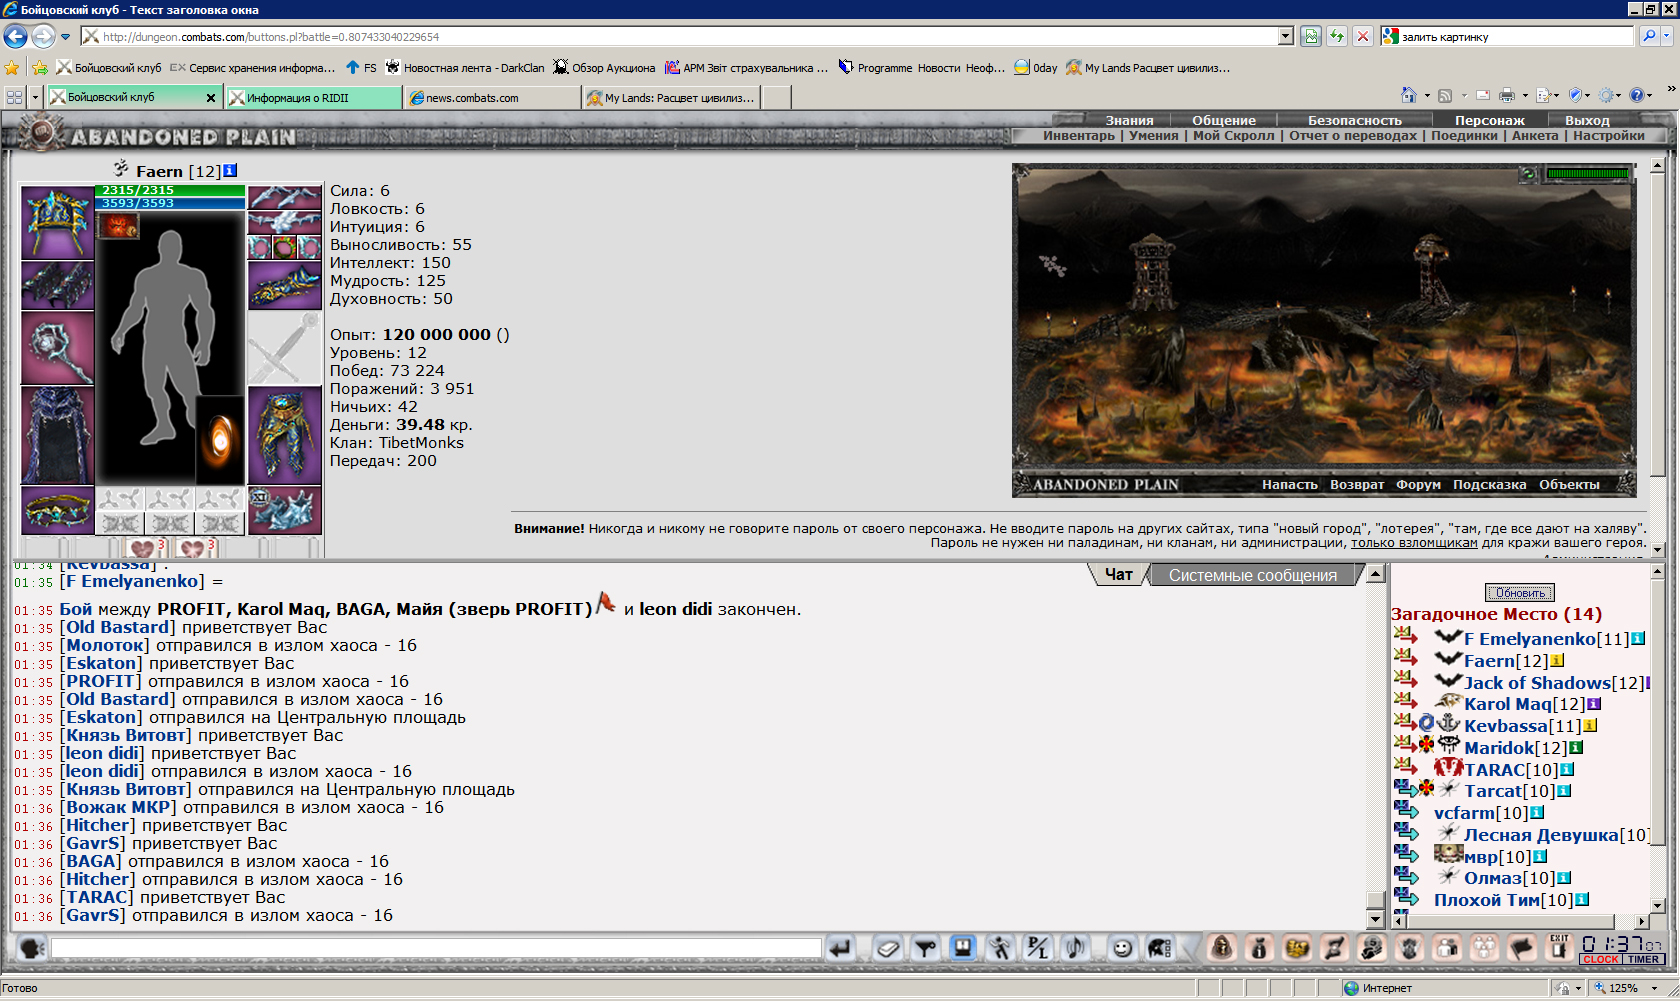Image resolution: width=1680 pixels, height=1001 pixels.
Task: Click the leggings equipment slot icon
Action: (285, 436)
